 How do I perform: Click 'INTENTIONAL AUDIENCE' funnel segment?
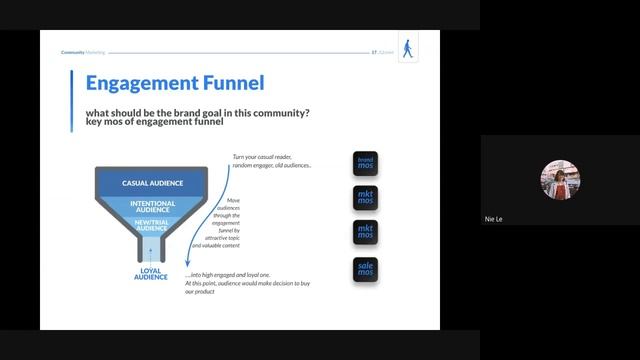(152, 207)
